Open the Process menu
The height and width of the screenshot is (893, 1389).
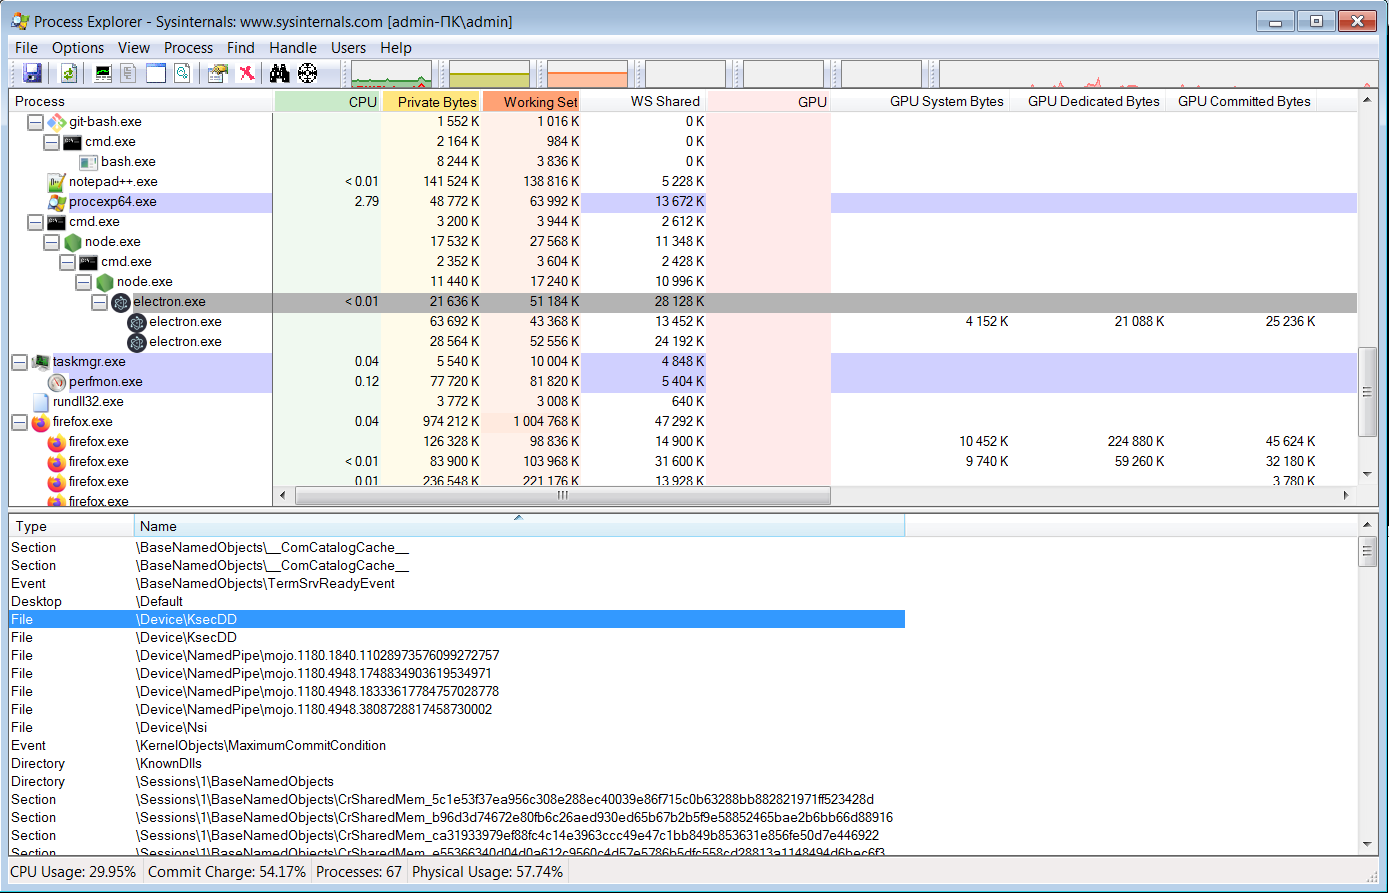coord(188,47)
